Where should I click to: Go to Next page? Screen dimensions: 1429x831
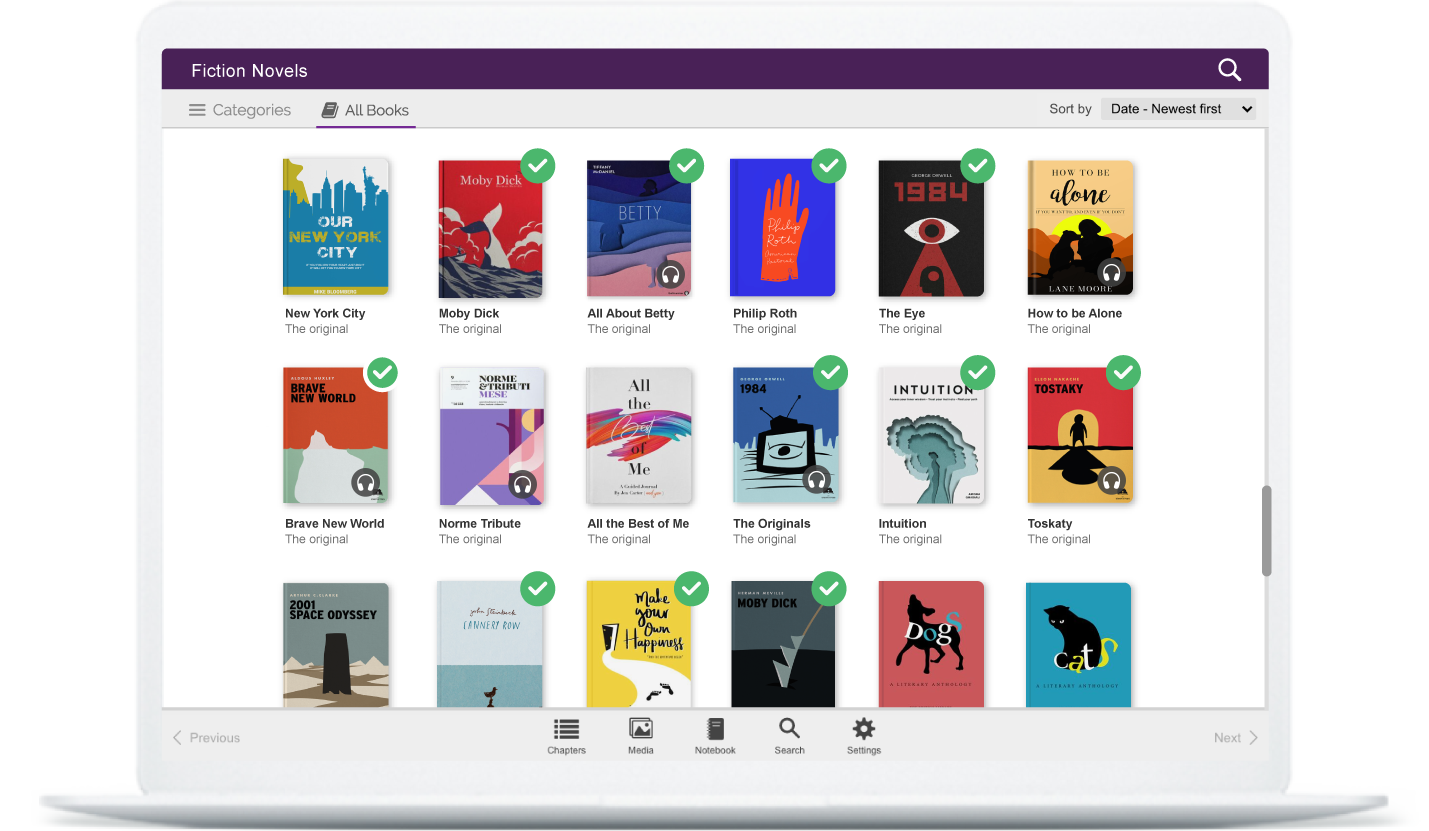click(1235, 738)
